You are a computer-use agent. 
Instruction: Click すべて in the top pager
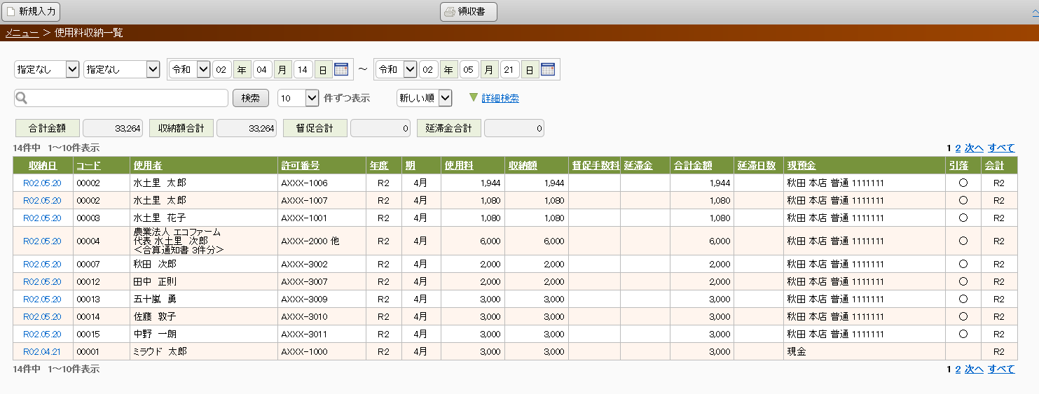click(1001, 148)
